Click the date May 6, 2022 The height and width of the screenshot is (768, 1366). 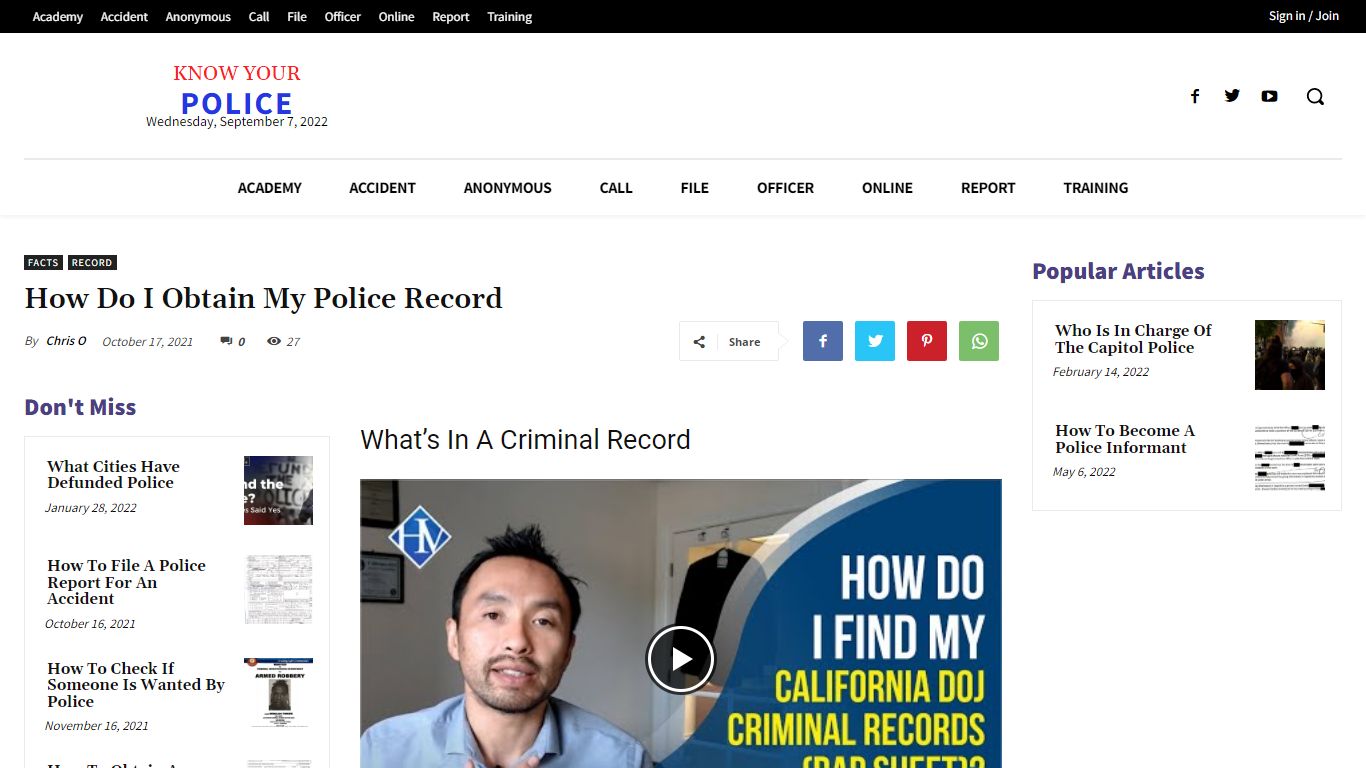point(1084,472)
